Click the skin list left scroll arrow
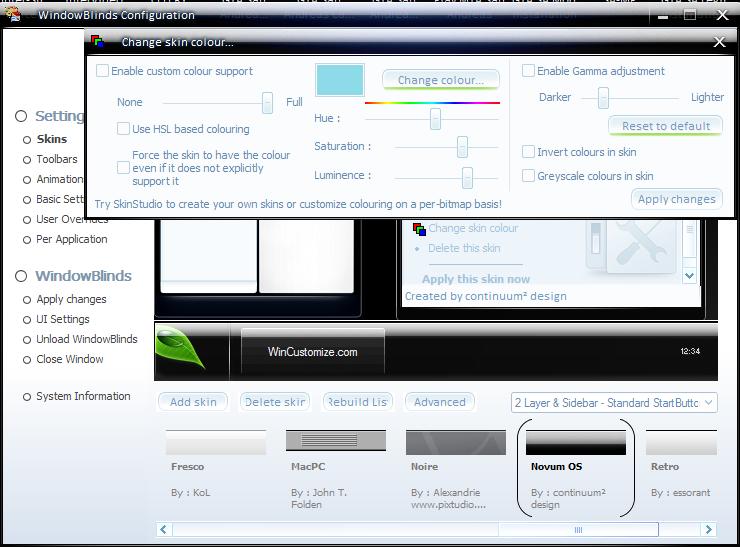 164,529
